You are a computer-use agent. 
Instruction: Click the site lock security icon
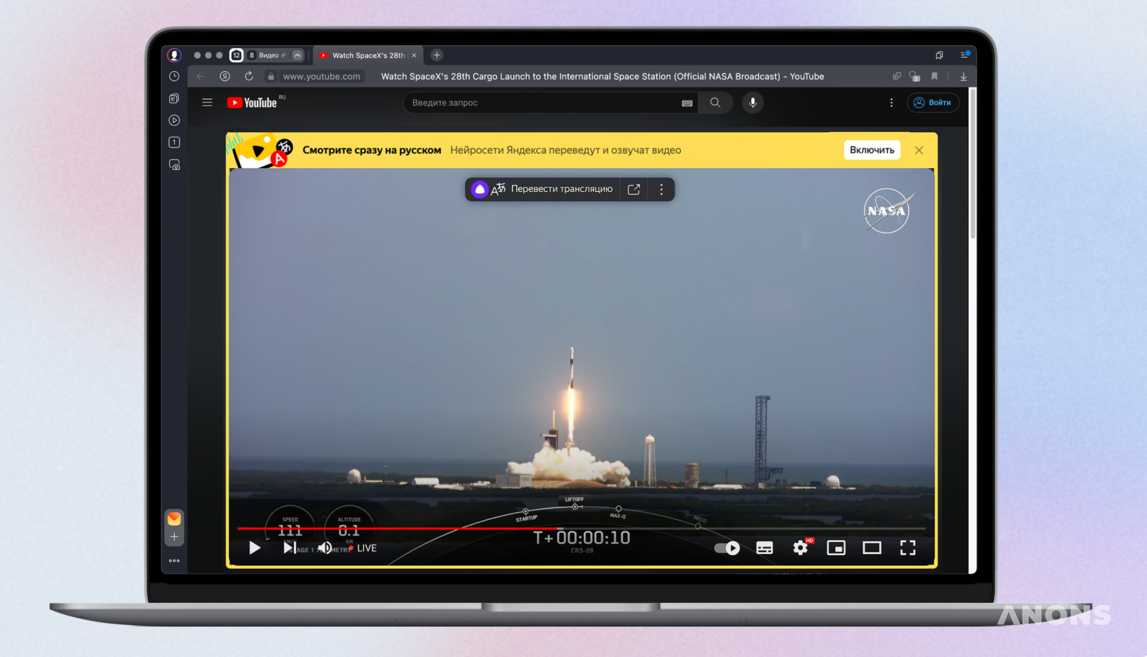[x=271, y=76]
